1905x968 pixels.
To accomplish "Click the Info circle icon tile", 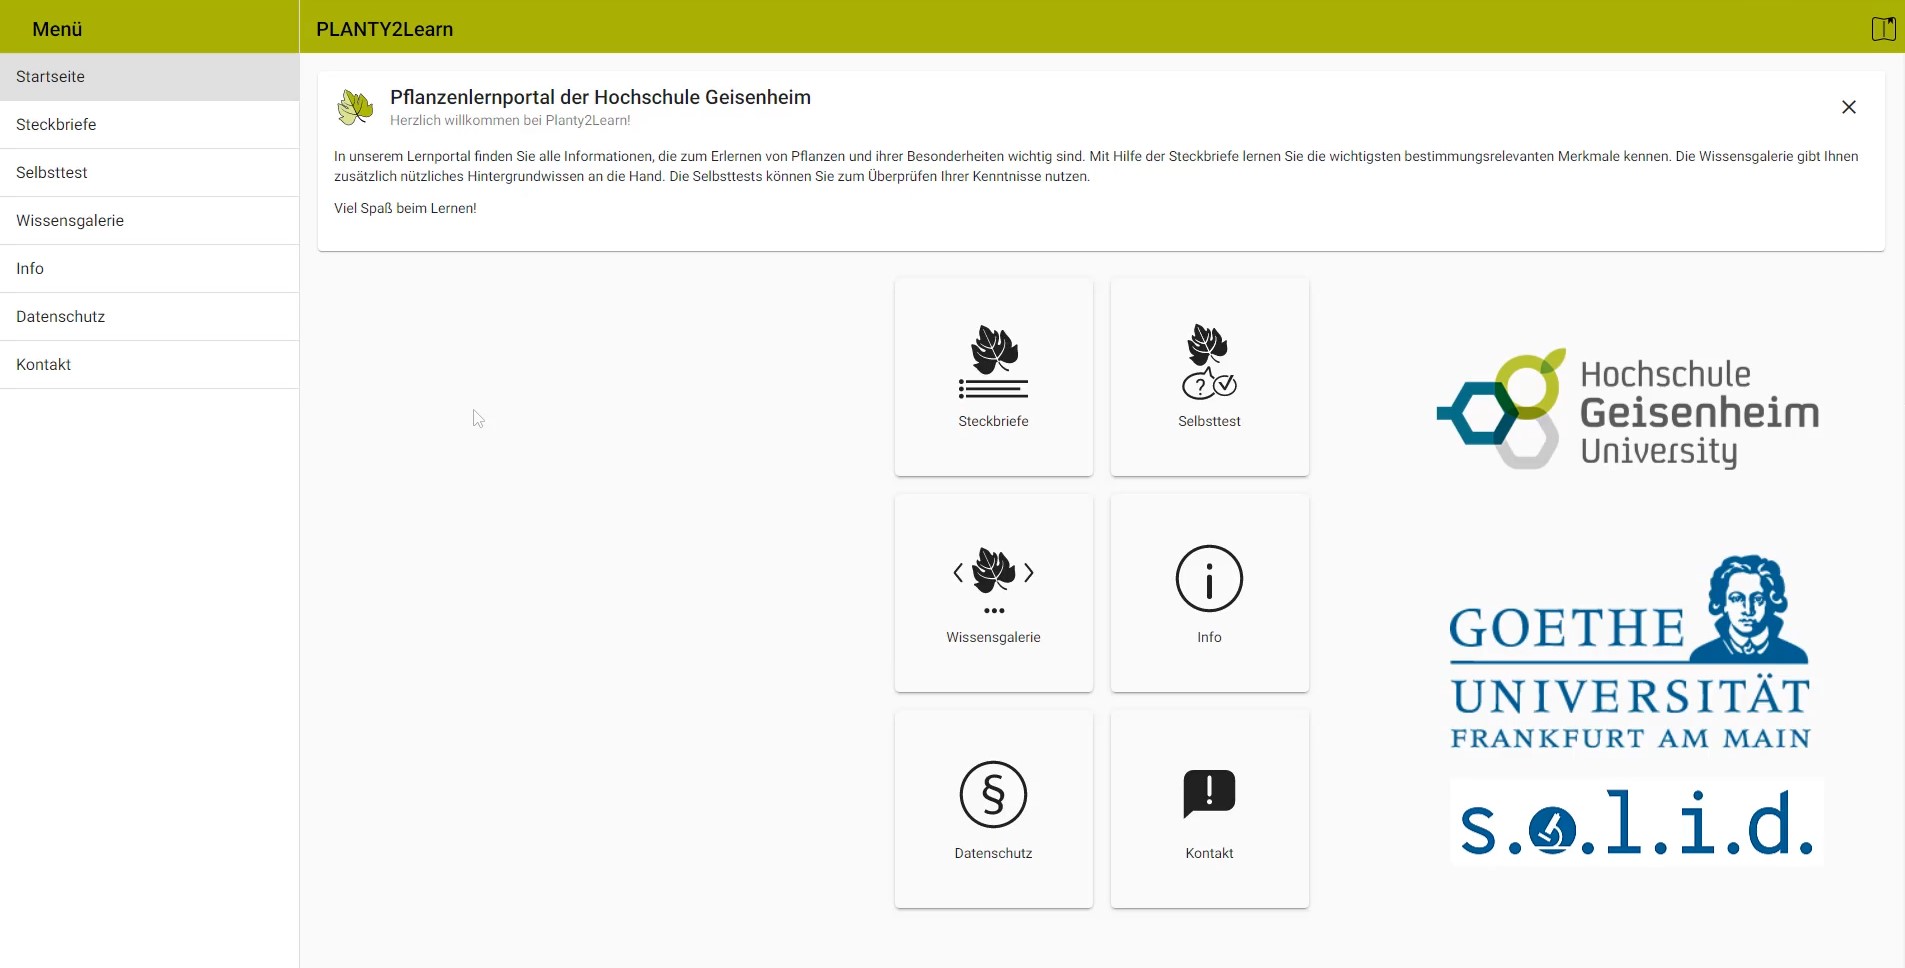I will point(1209,578).
